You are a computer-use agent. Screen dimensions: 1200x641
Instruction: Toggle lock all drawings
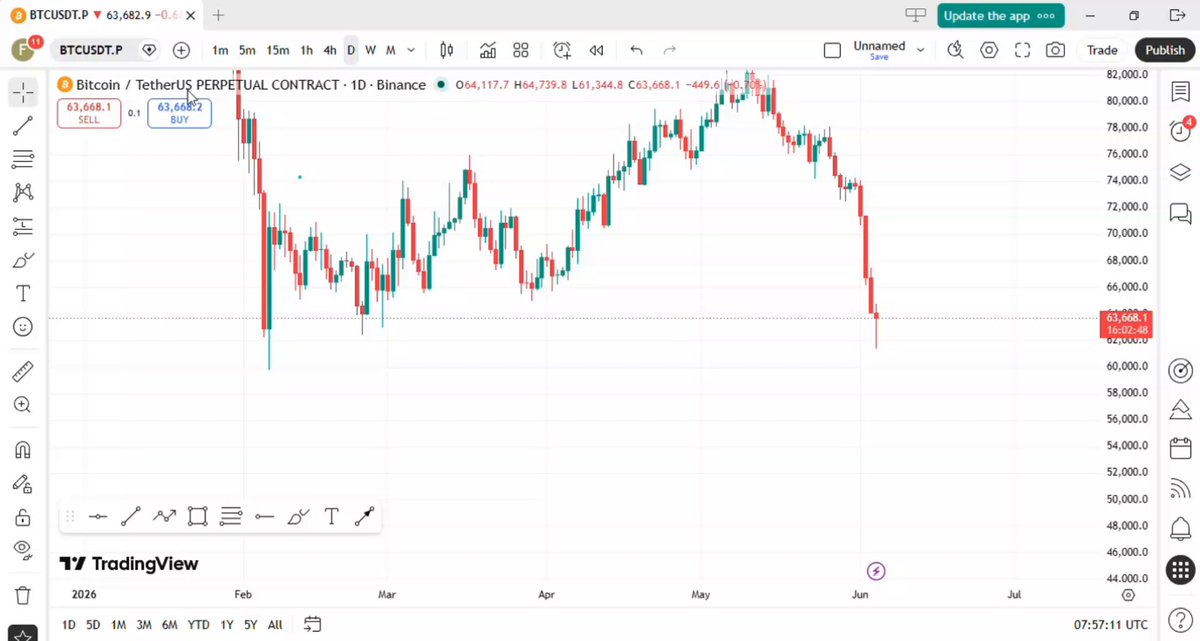[x=22, y=517]
